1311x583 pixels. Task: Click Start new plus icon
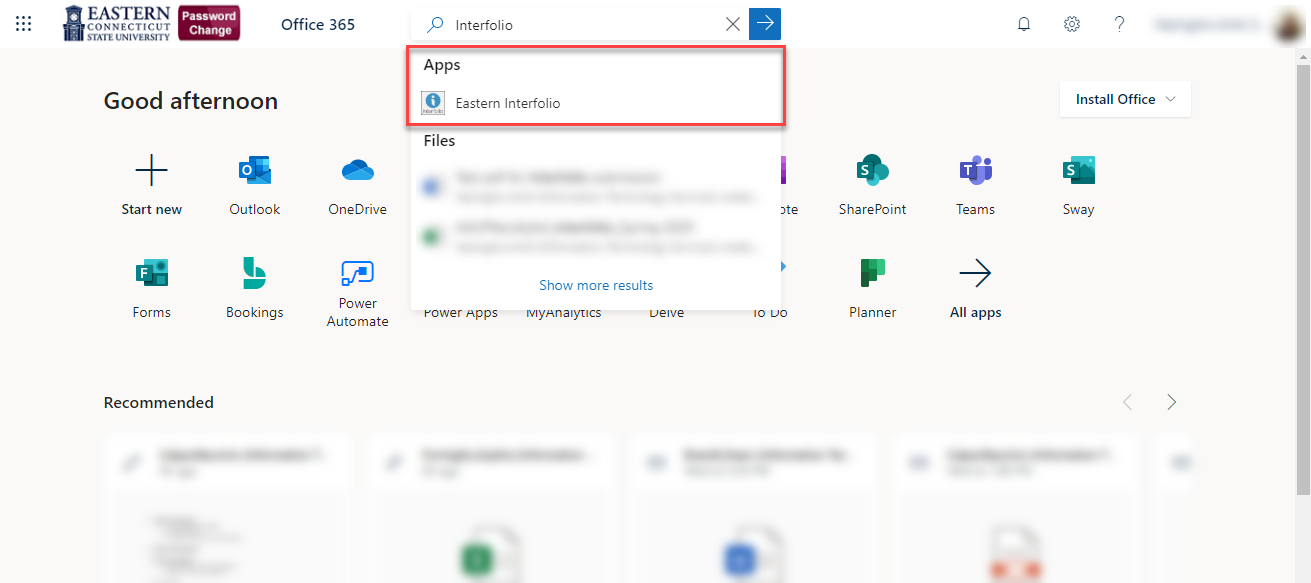point(151,171)
